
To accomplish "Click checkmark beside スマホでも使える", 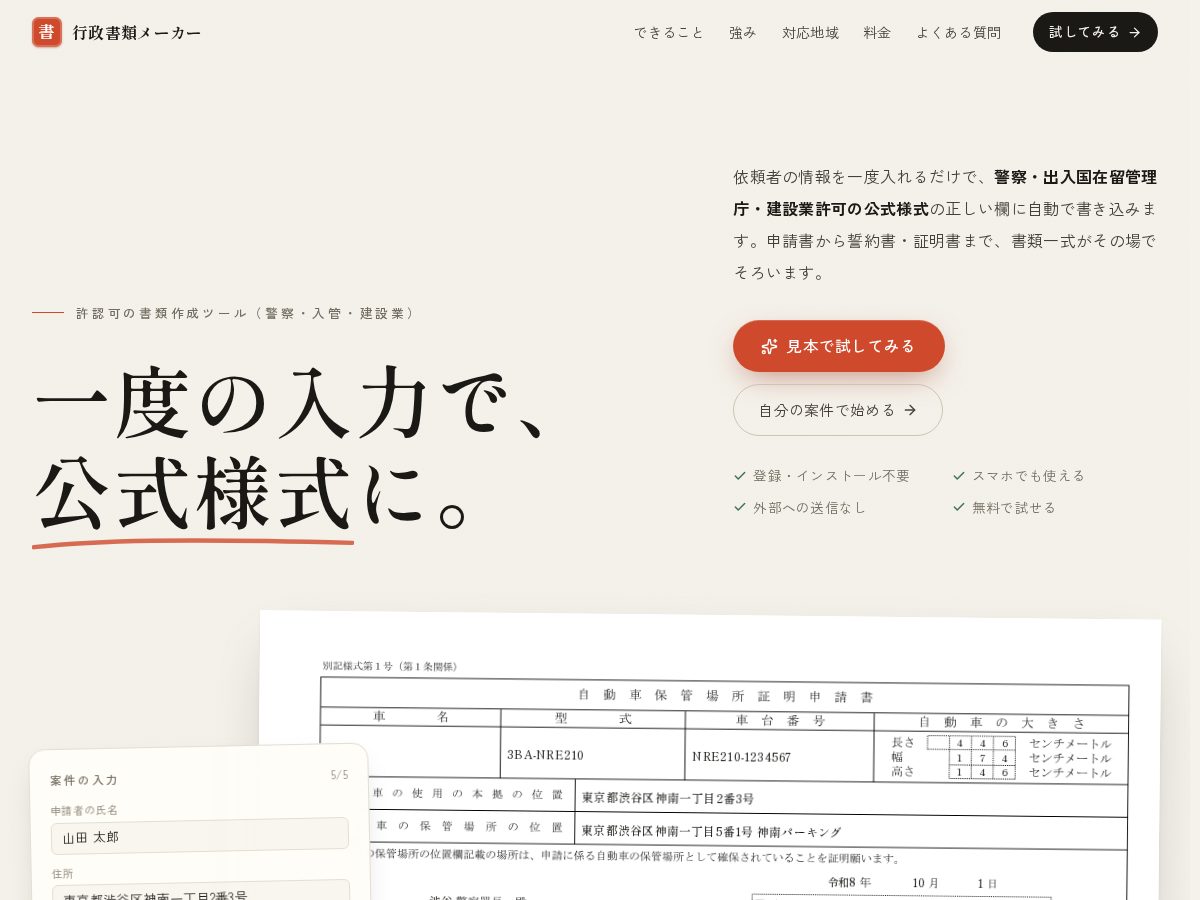I will pyautogui.click(x=959, y=476).
